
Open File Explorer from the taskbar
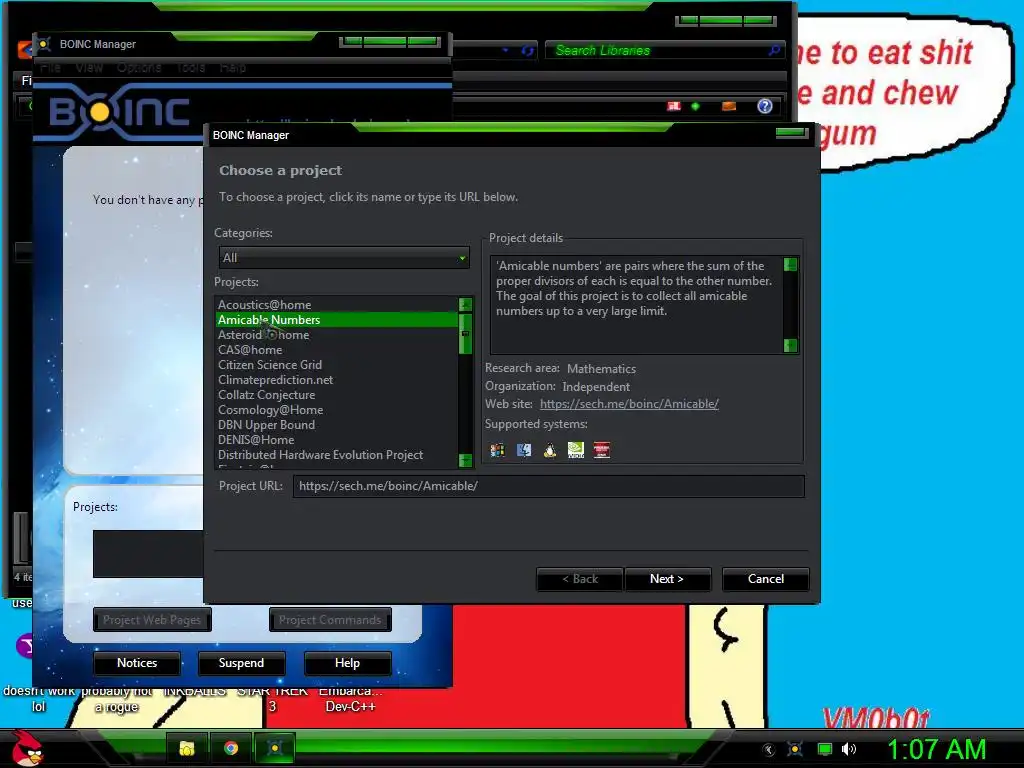point(187,748)
